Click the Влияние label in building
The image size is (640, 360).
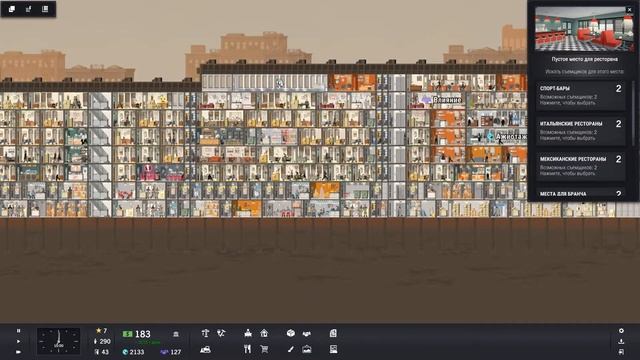pyautogui.click(x=447, y=100)
